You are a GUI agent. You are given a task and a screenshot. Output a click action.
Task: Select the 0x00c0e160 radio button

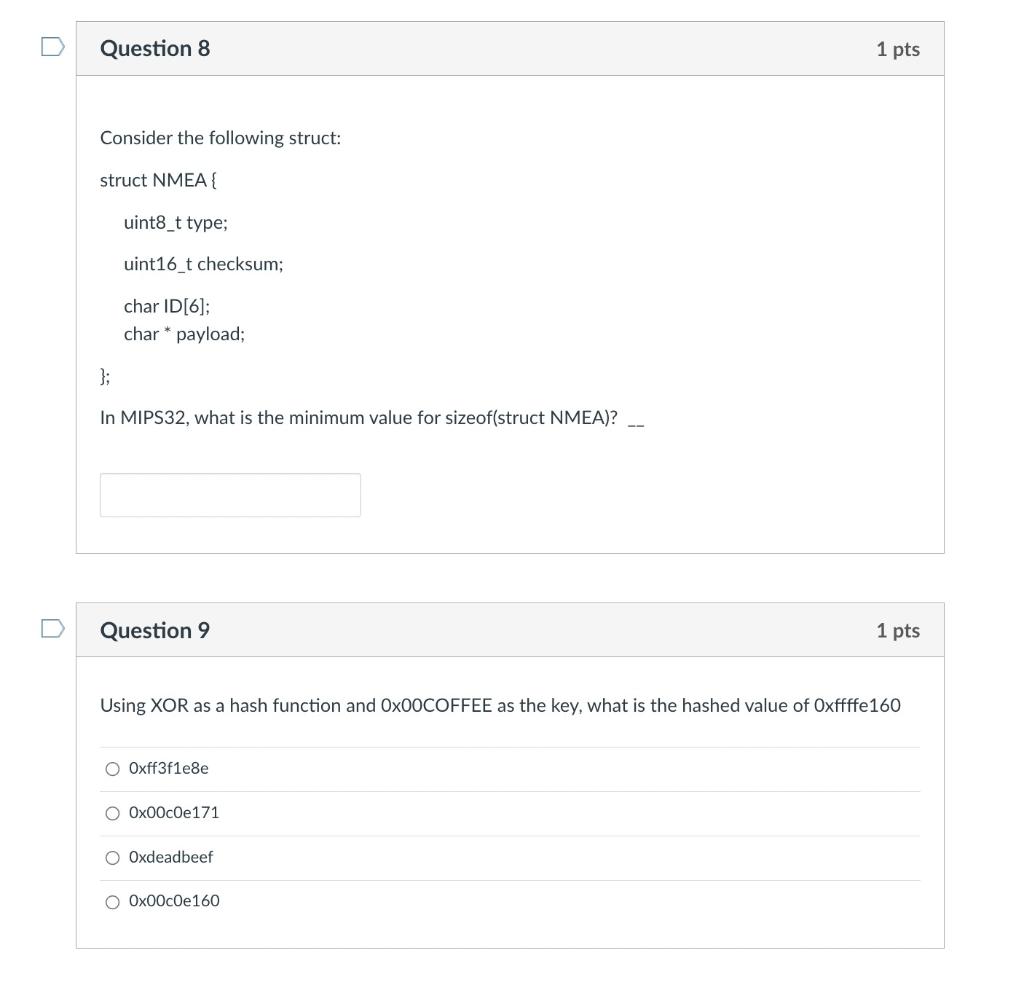coord(112,900)
